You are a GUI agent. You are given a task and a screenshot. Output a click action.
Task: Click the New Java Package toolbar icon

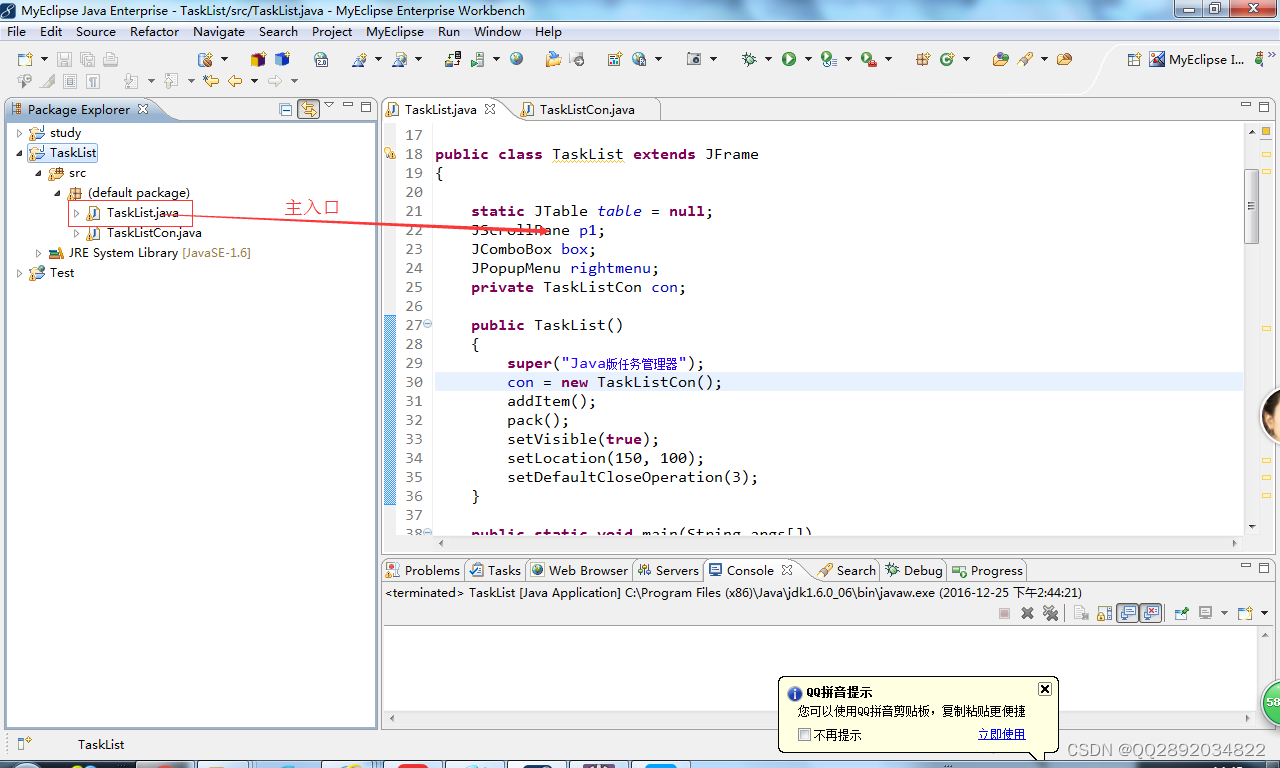[x=923, y=60]
